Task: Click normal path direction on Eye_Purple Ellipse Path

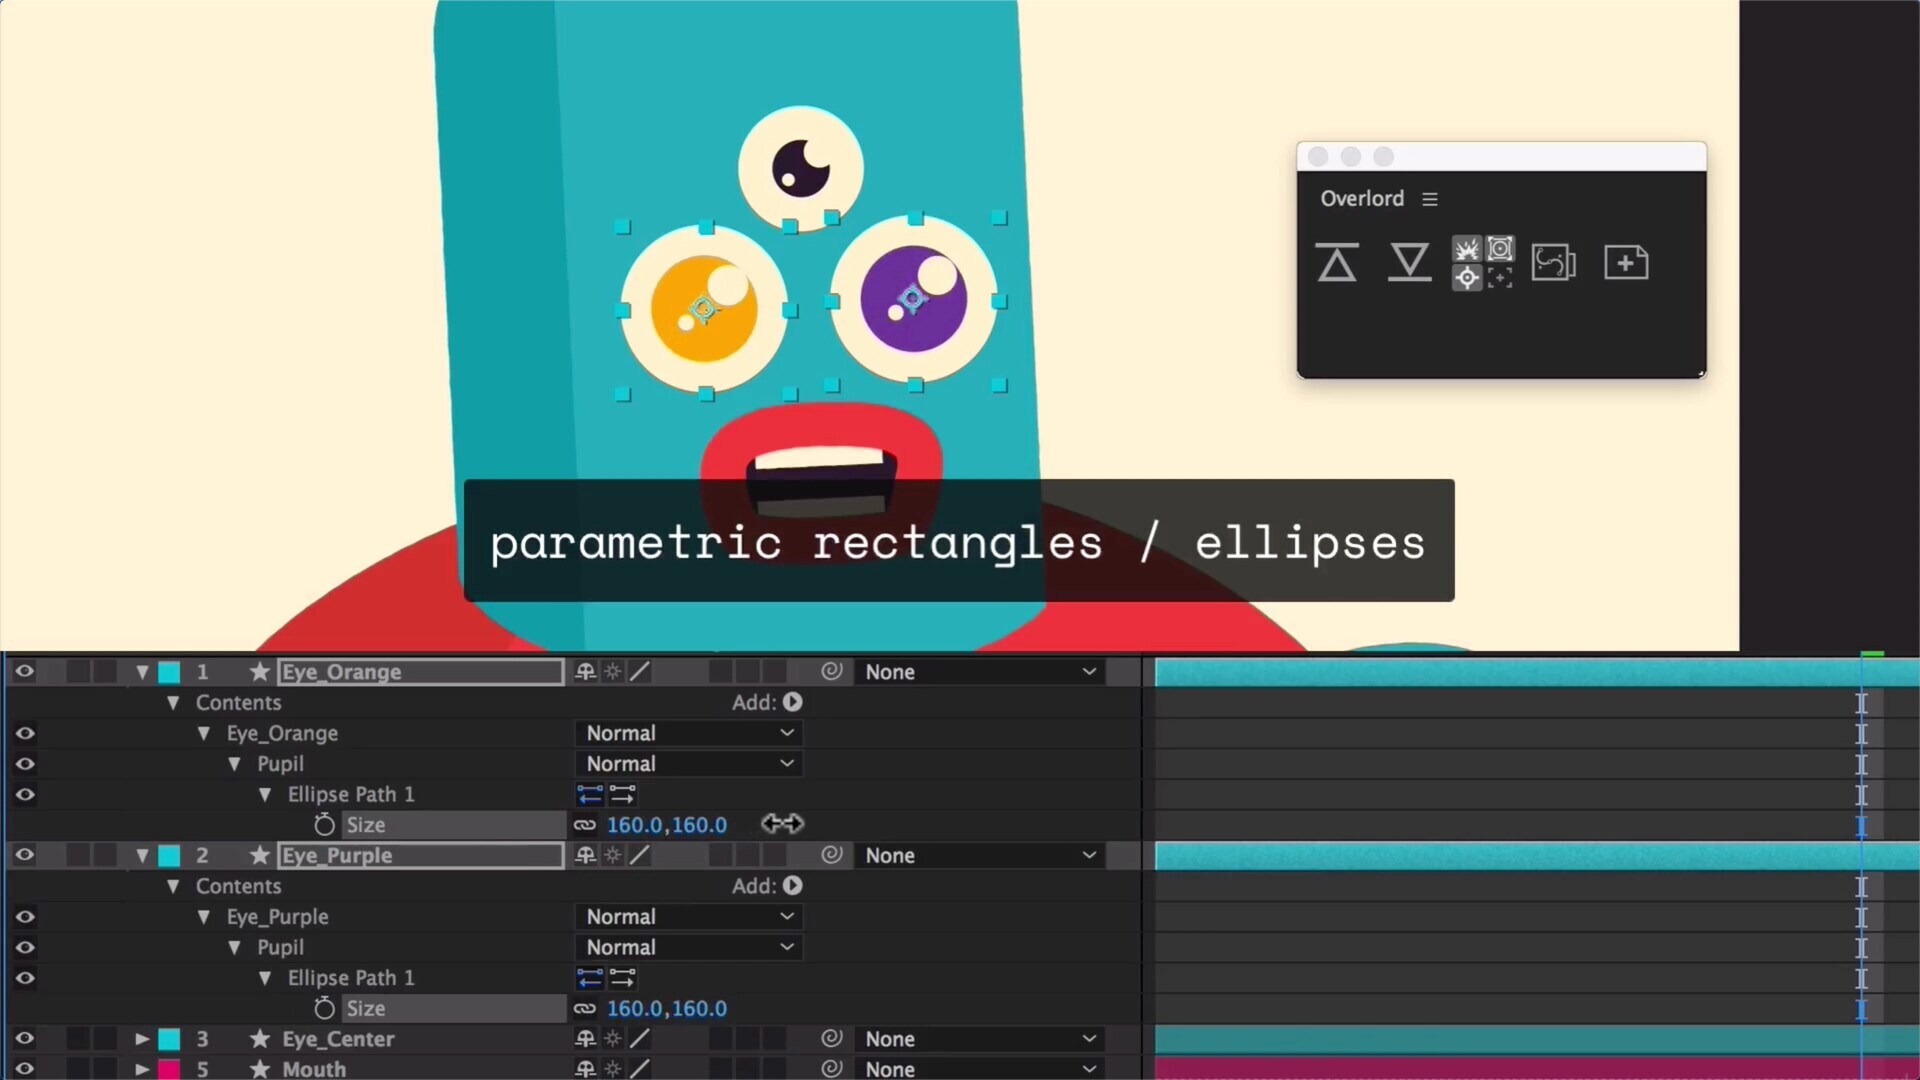Action: coord(622,978)
